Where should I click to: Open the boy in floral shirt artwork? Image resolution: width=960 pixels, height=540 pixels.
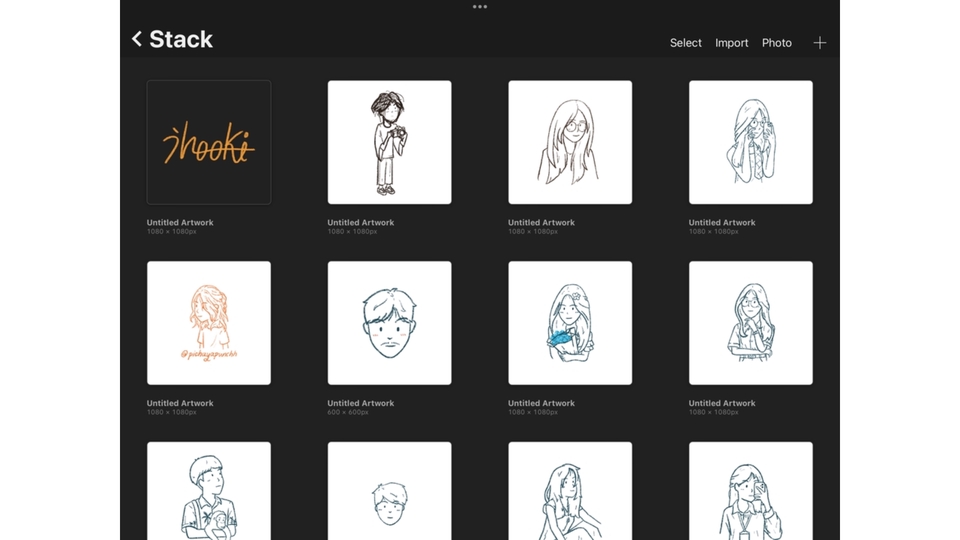click(209, 492)
